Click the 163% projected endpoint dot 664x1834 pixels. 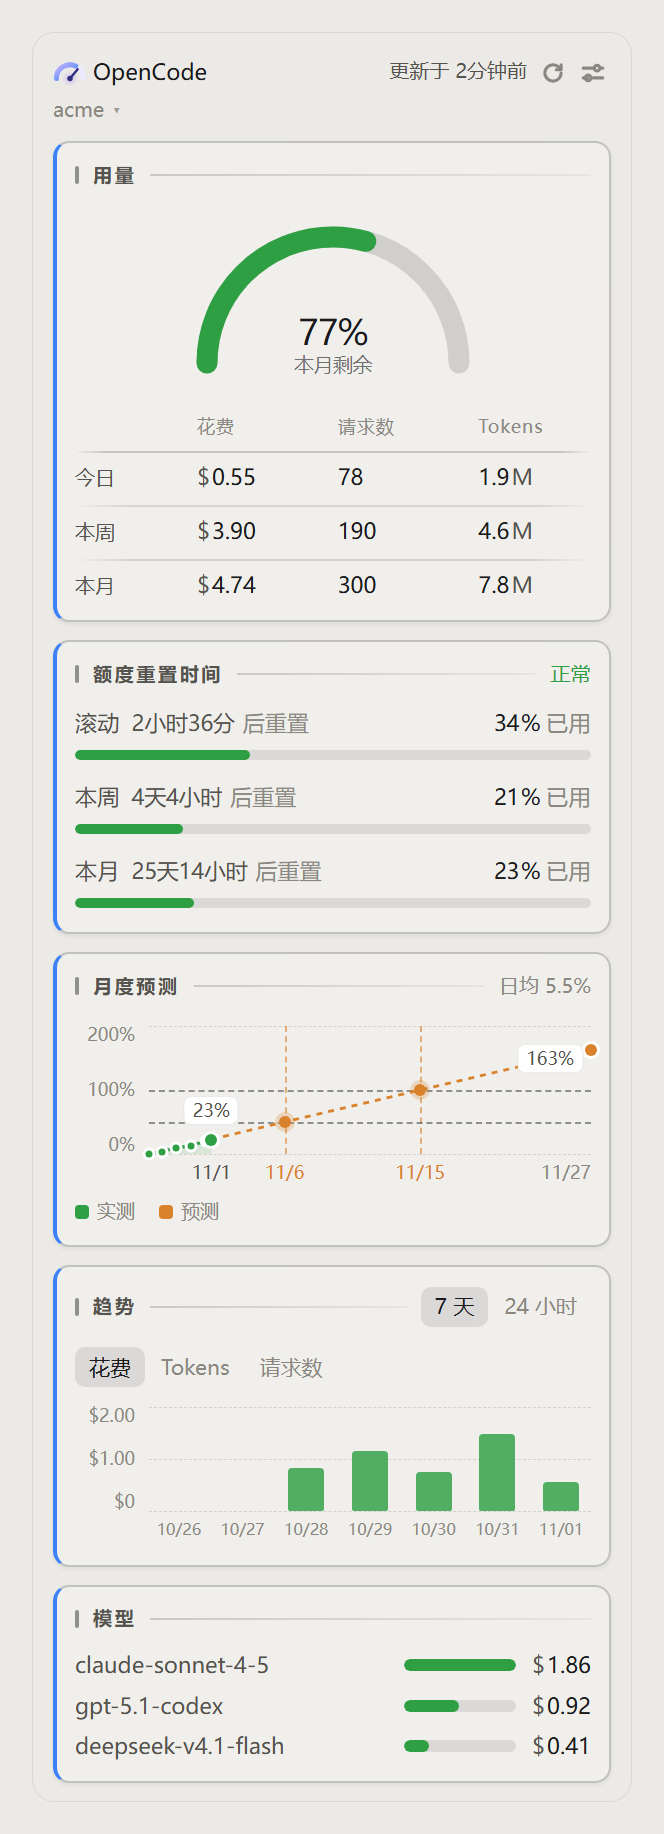[x=591, y=1050]
